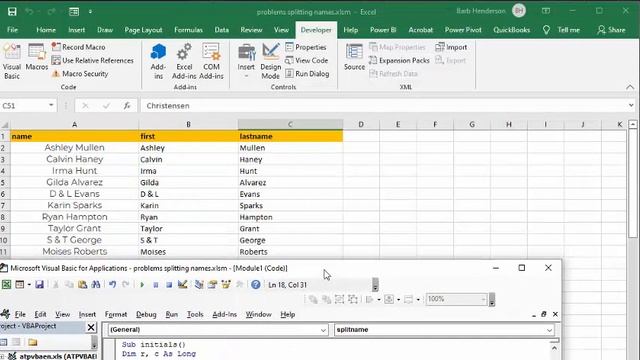Click the Tell me search lightbulb
The image size is (640, 360).
[x=547, y=30]
